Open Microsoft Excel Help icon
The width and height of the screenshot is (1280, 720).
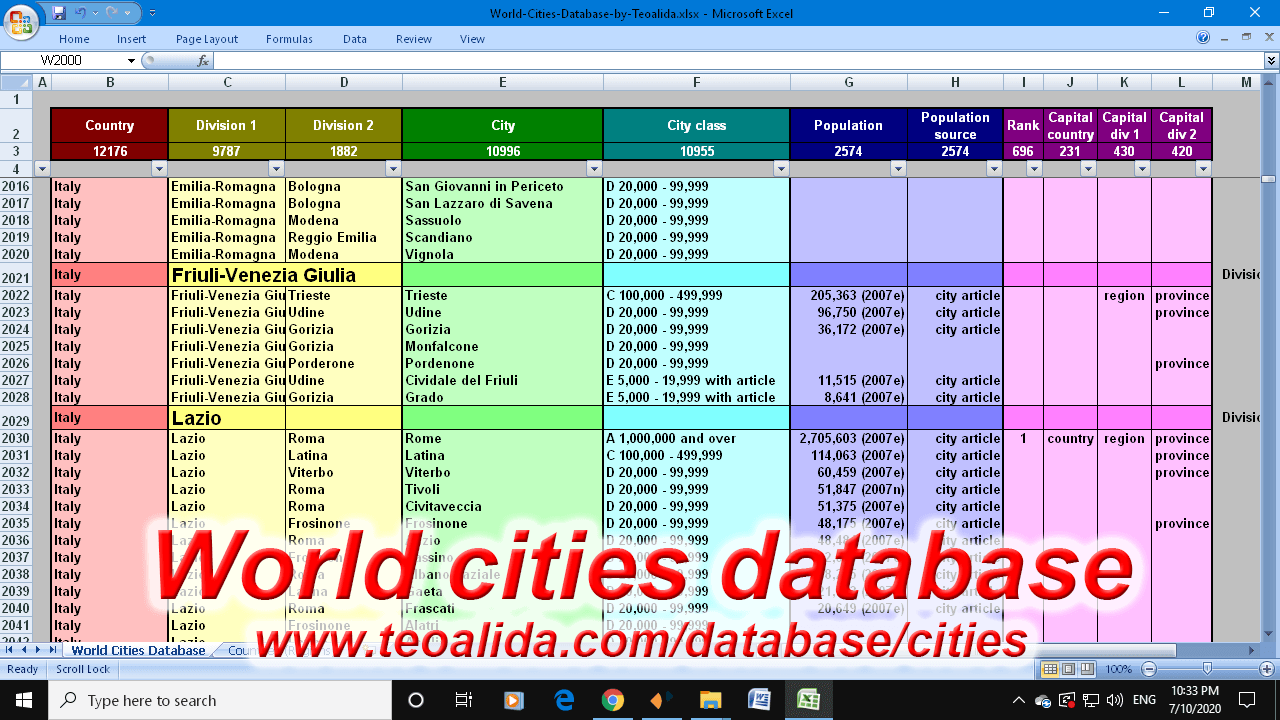pyautogui.click(x=1203, y=38)
